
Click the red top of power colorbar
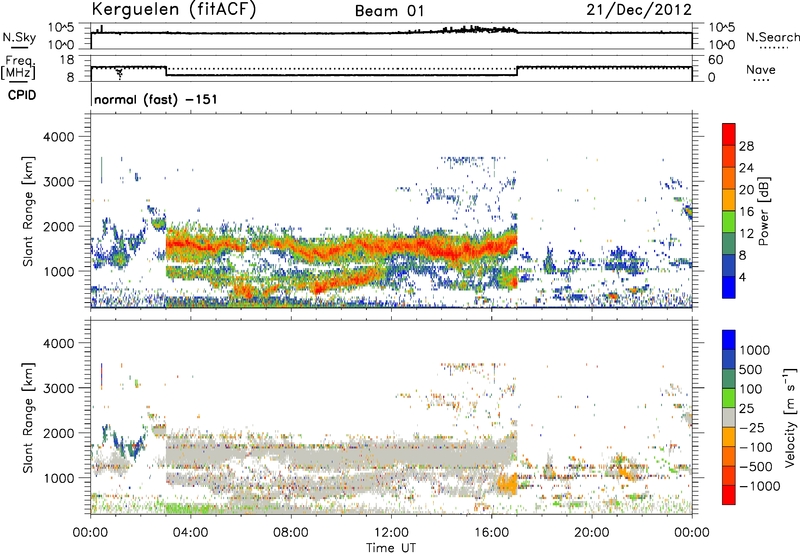729,134
